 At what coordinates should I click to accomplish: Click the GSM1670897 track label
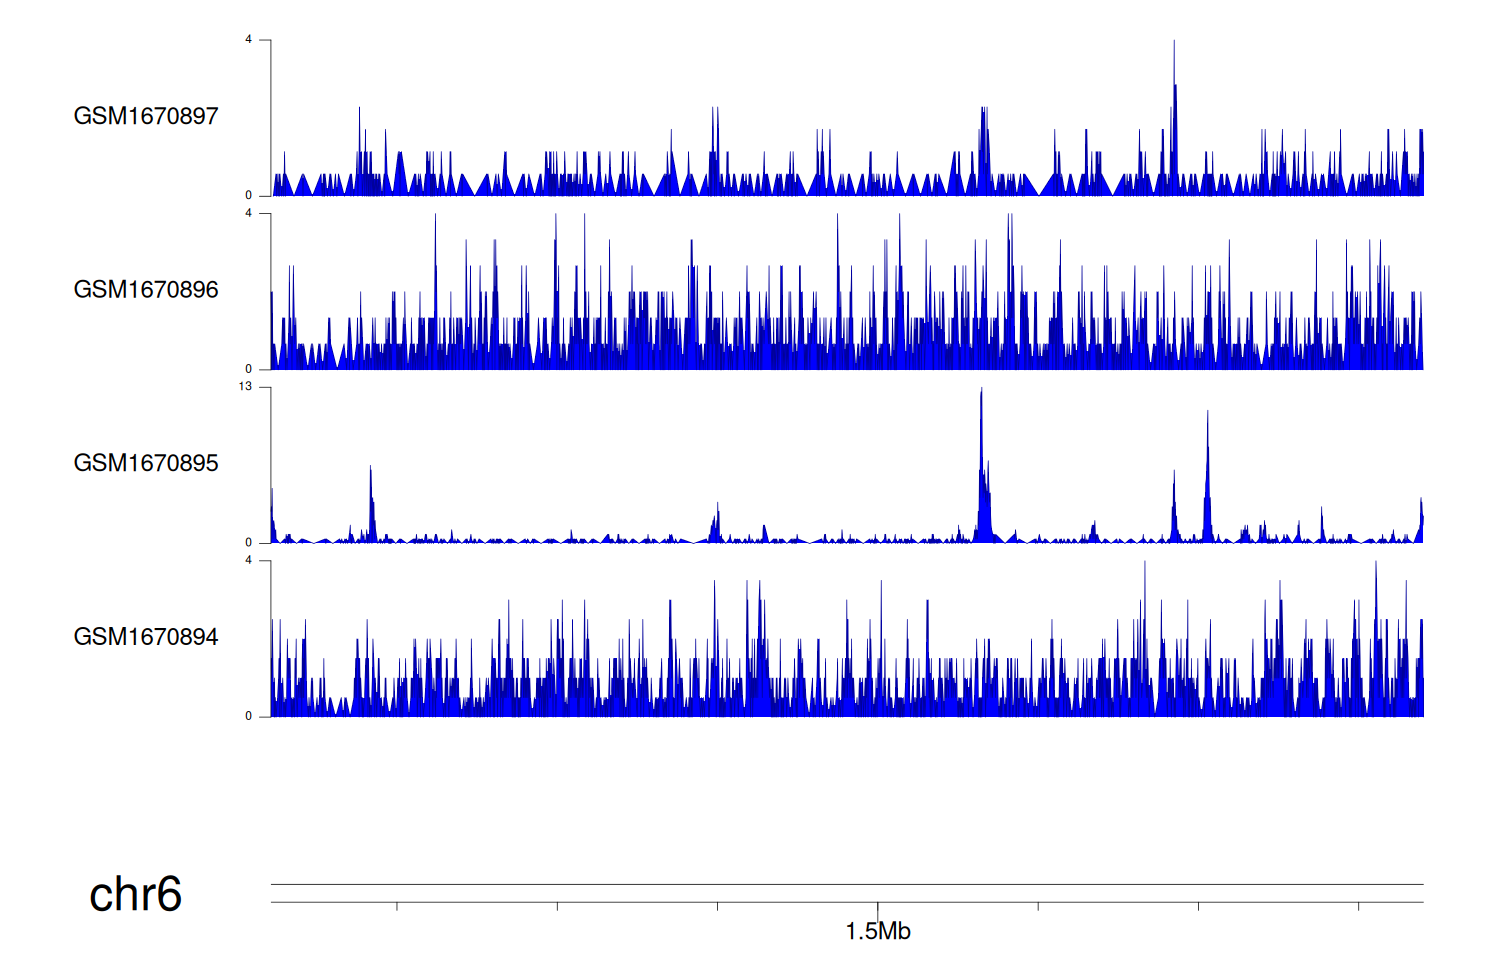(146, 116)
